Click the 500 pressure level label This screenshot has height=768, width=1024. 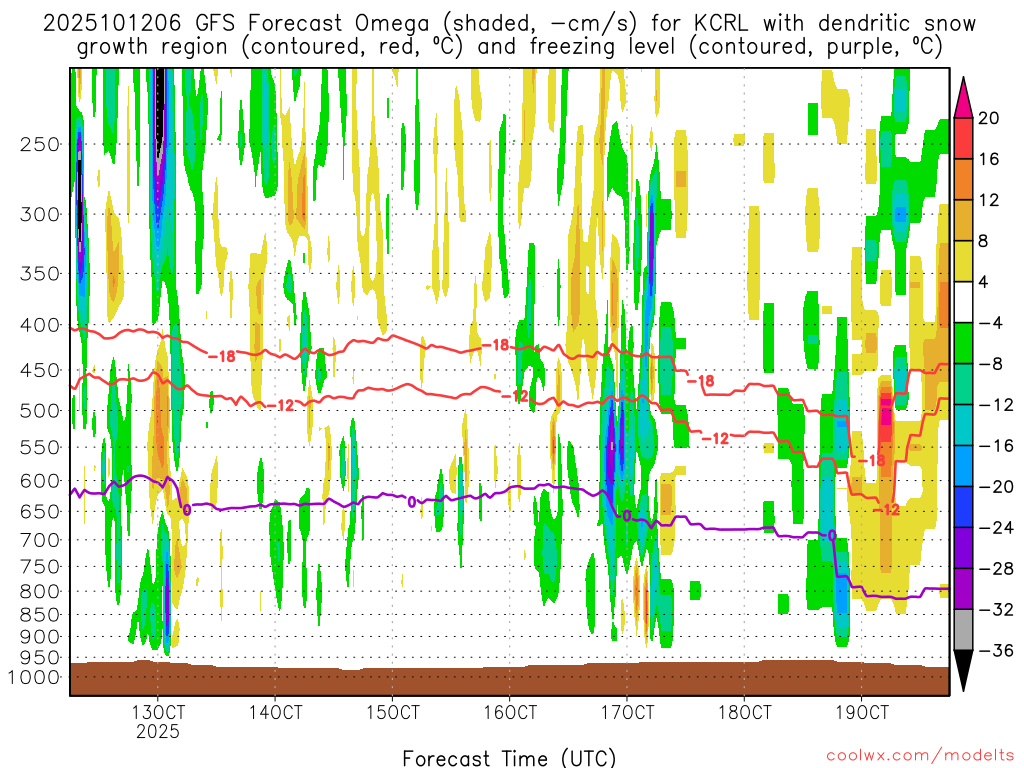[40, 411]
